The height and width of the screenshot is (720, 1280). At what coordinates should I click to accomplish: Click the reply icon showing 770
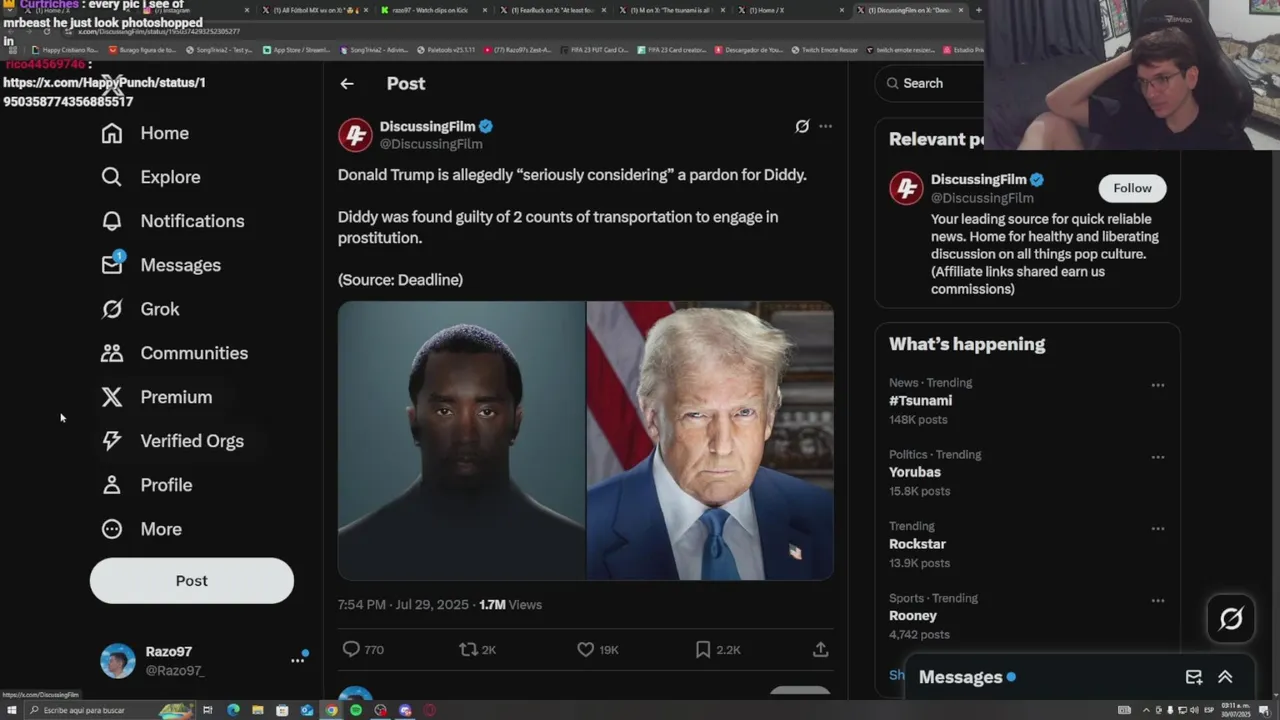[x=351, y=649]
